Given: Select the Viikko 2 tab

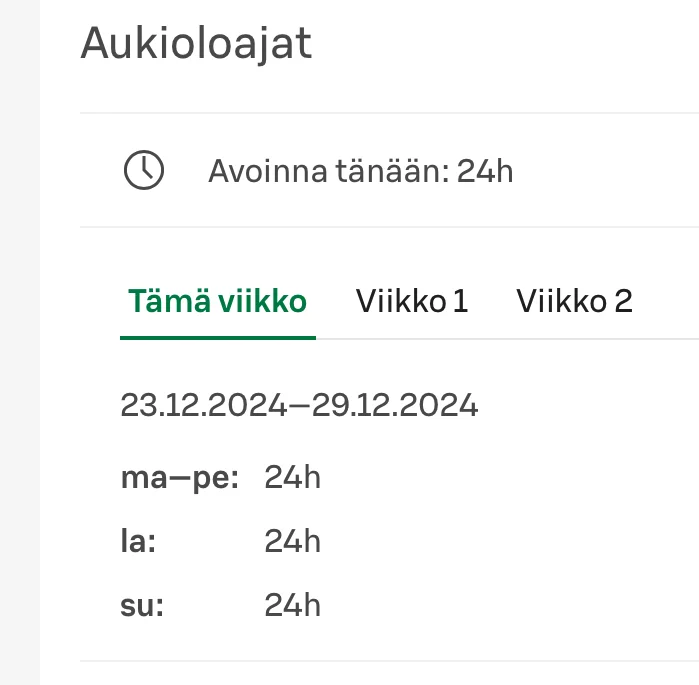Looking at the screenshot, I should click(x=574, y=301).
